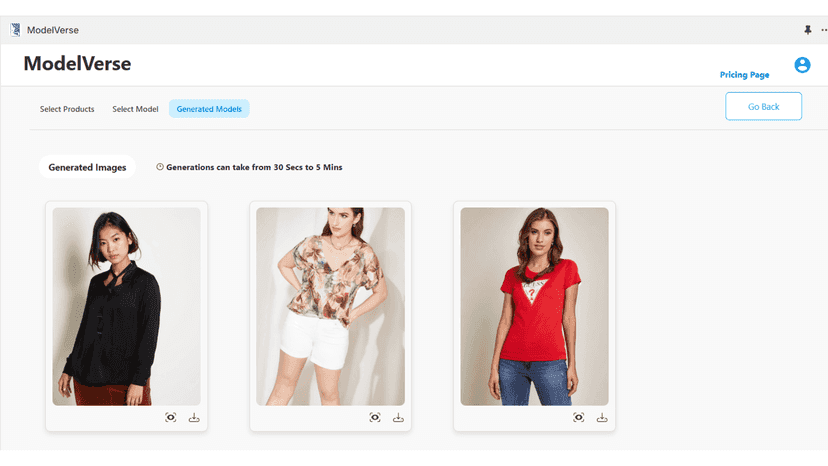Image resolution: width=828 pixels, height=466 pixels.
Task: Open the floral top generated thumbnail
Action: [331, 306]
